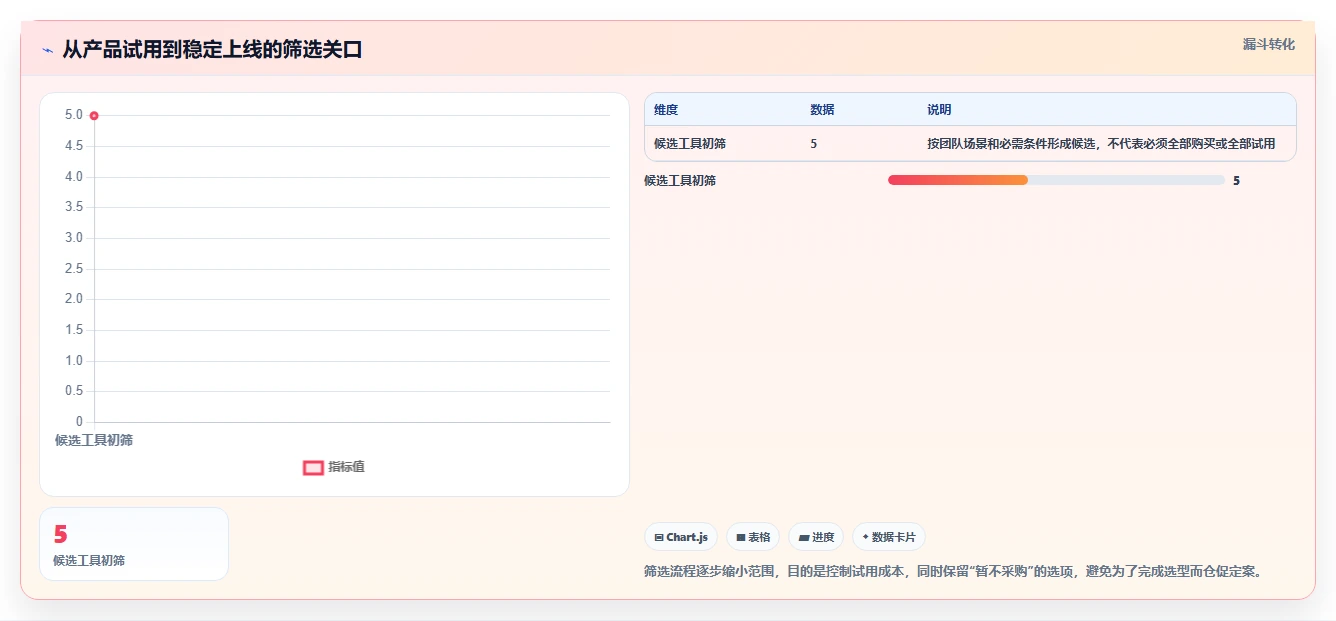The image size is (1336, 621).
Task: Click the 数据卡片 tag icon
Action: tap(866, 537)
